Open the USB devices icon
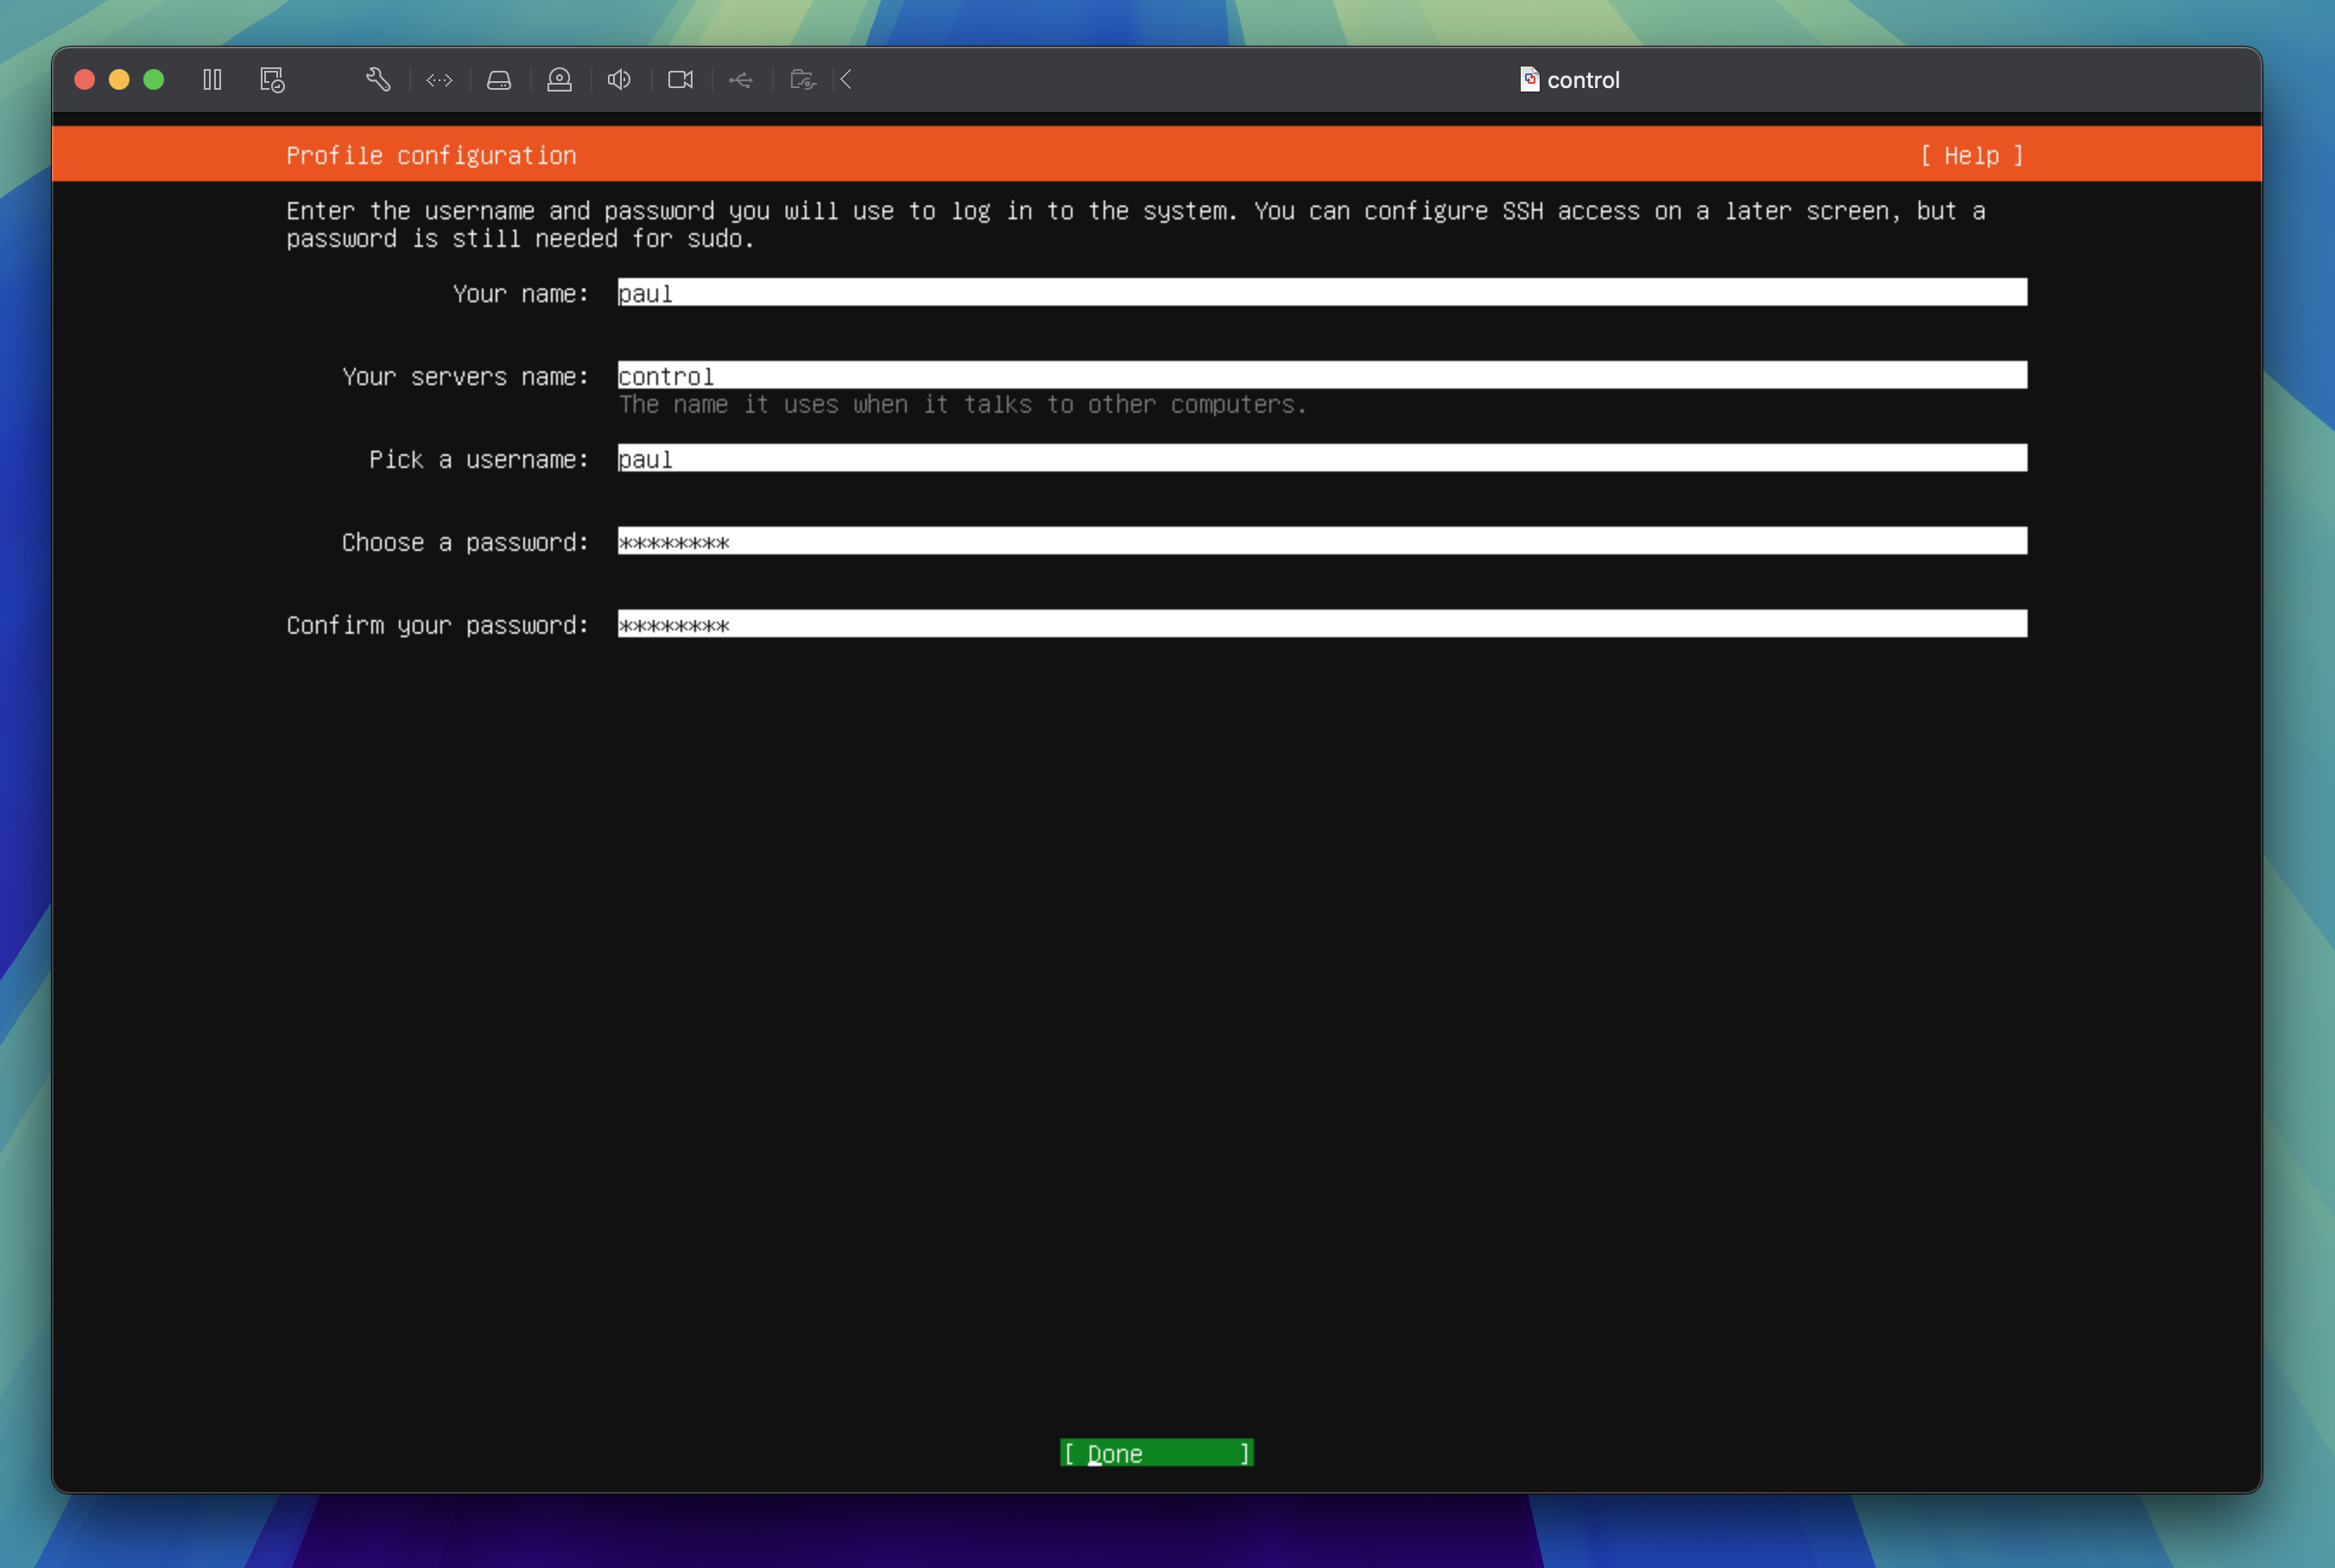 [741, 80]
